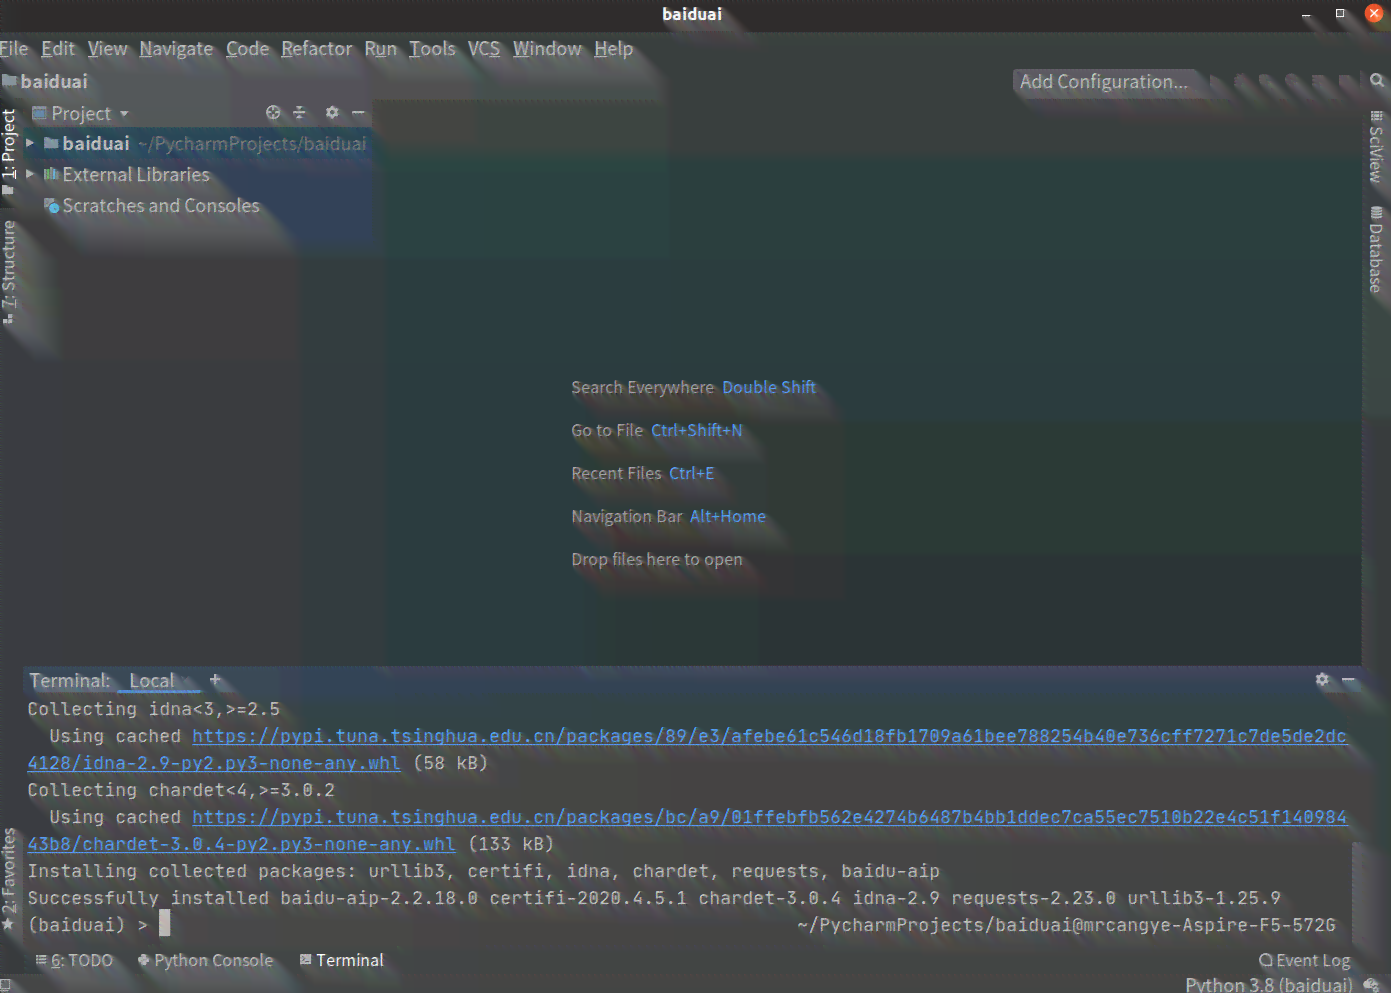Click the idna-2.9 whl link
Screen dimensions: 1391x993
[214, 764]
